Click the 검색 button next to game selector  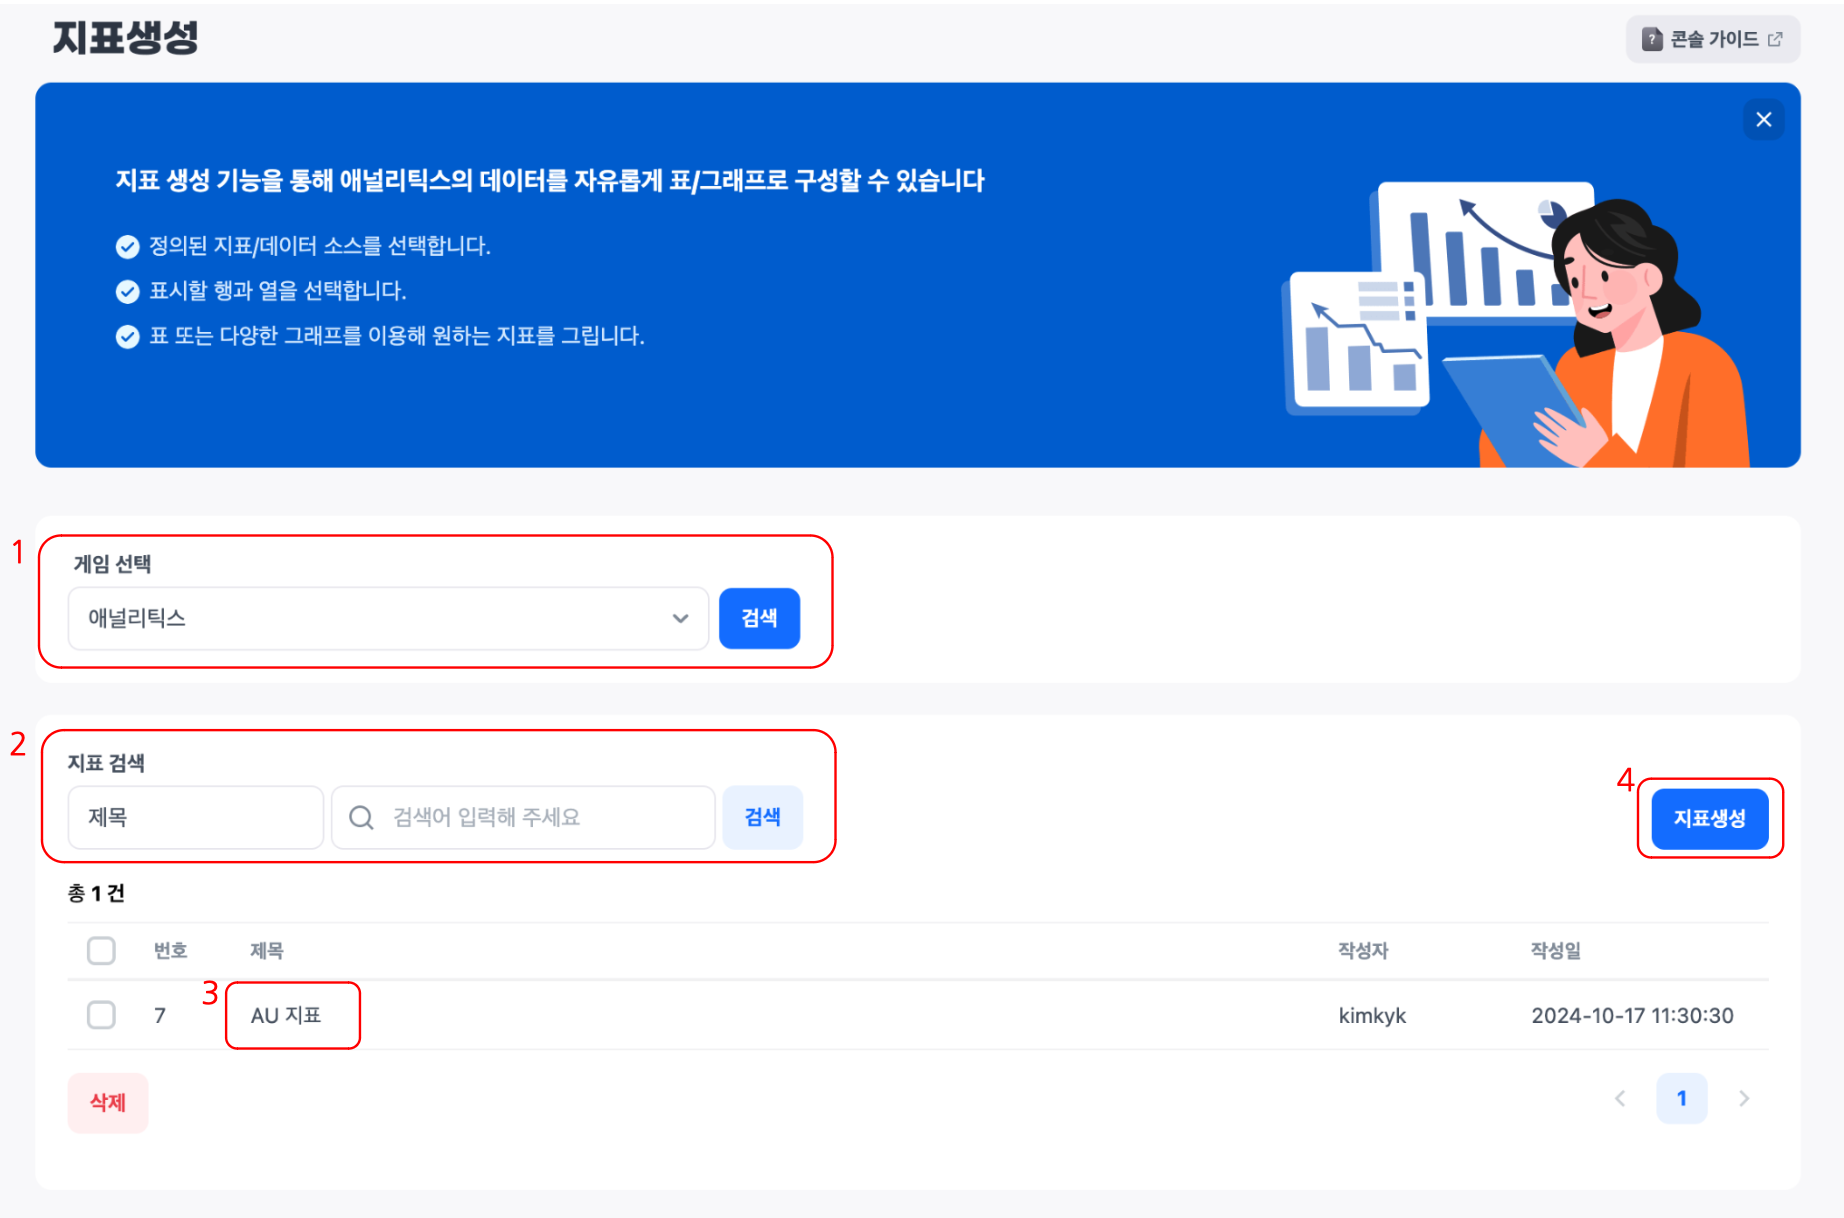pyautogui.click(x=759, y=618)
